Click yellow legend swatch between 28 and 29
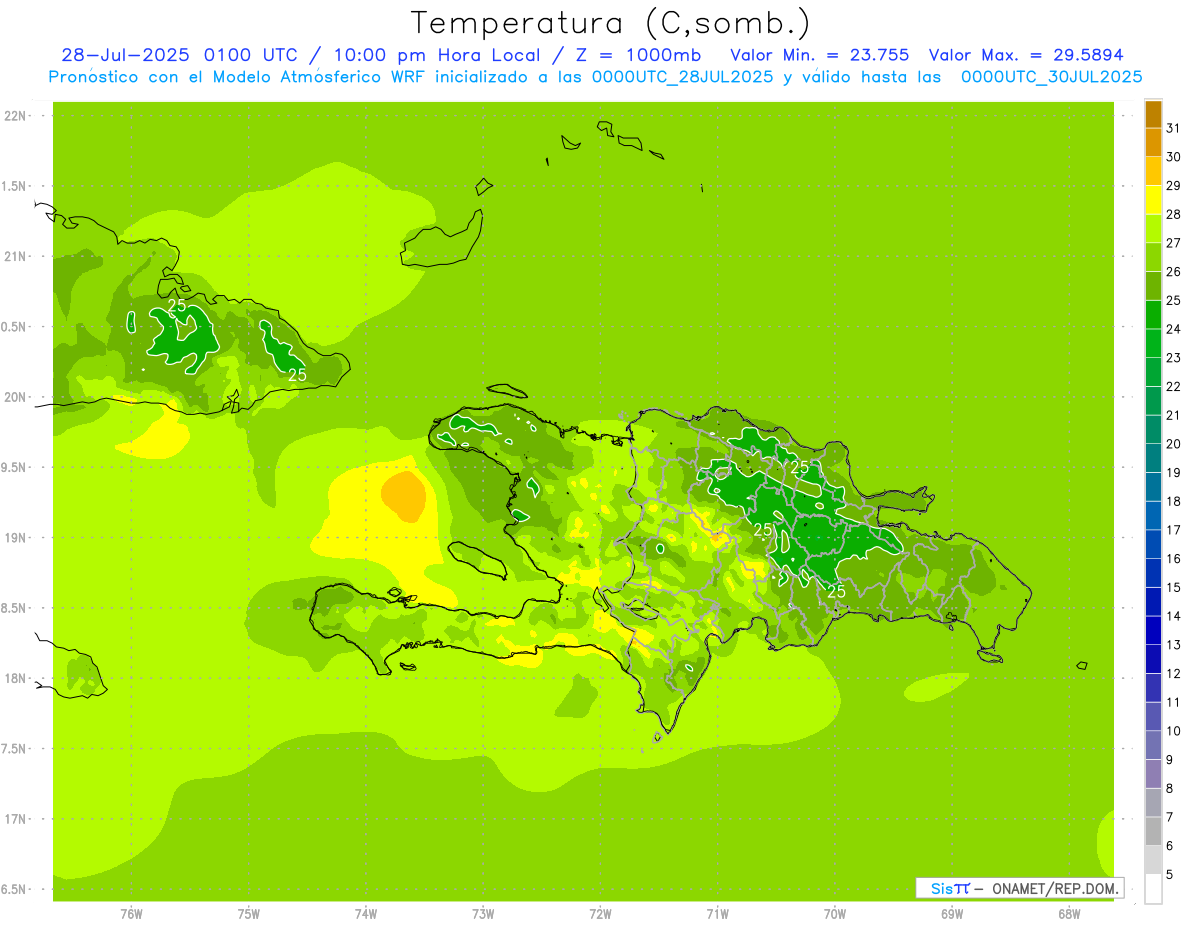This screenshot has width=1200, height=927. [1153, 200]
